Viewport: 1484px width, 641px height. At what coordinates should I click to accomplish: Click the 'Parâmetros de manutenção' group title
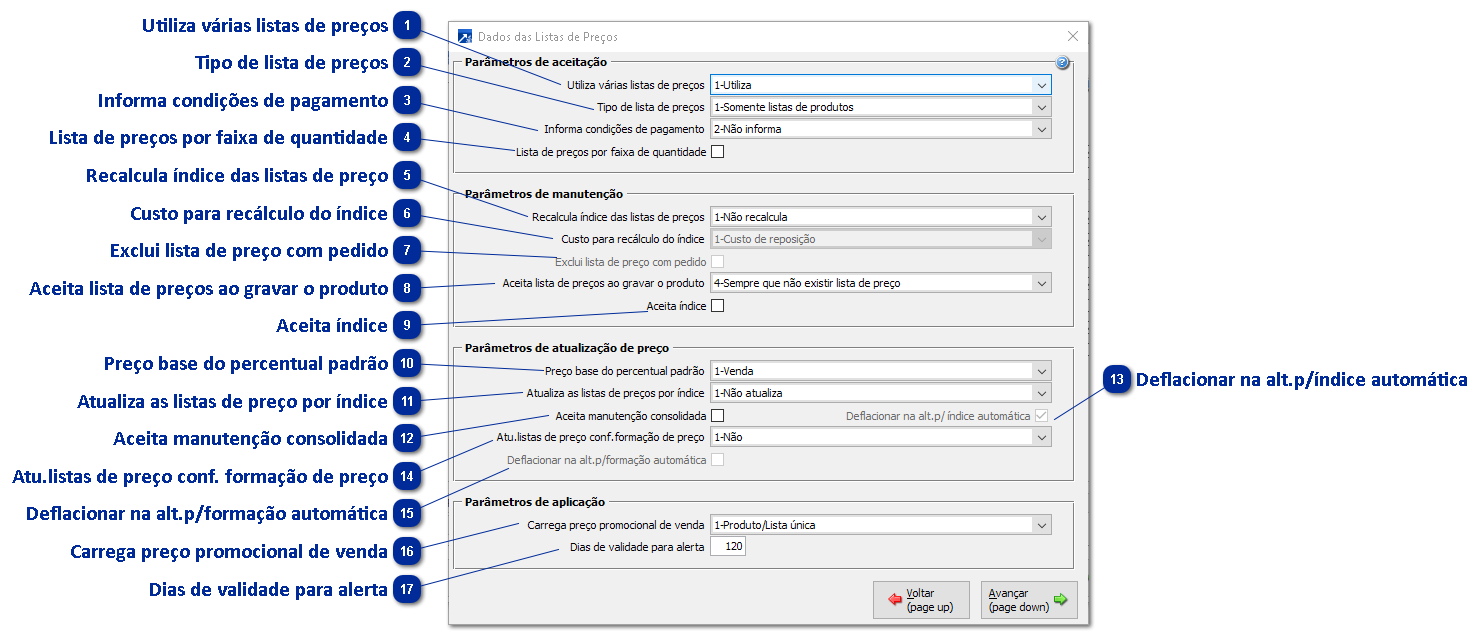[544, 194]
